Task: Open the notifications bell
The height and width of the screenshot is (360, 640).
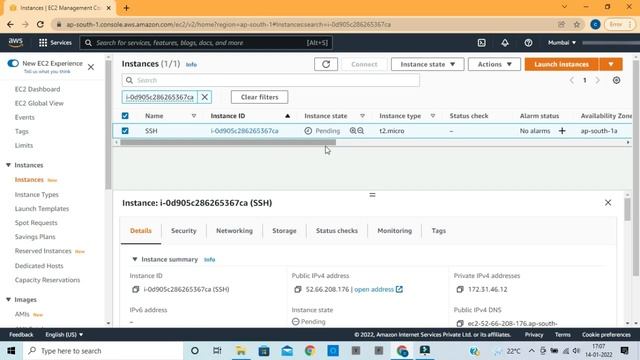Action: (505, 42)
